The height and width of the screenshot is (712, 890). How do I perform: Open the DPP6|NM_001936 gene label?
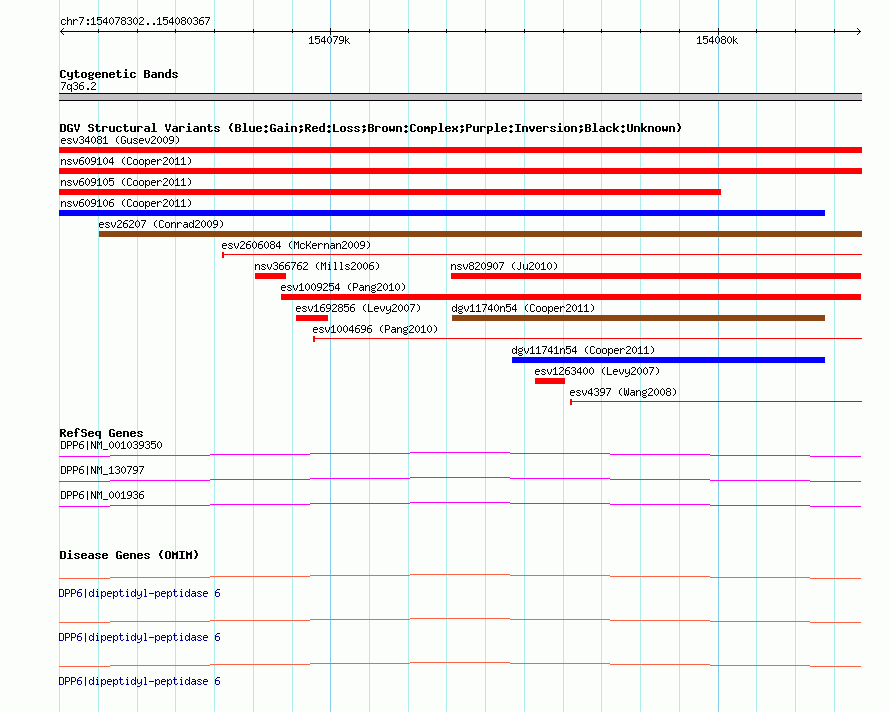102,495
